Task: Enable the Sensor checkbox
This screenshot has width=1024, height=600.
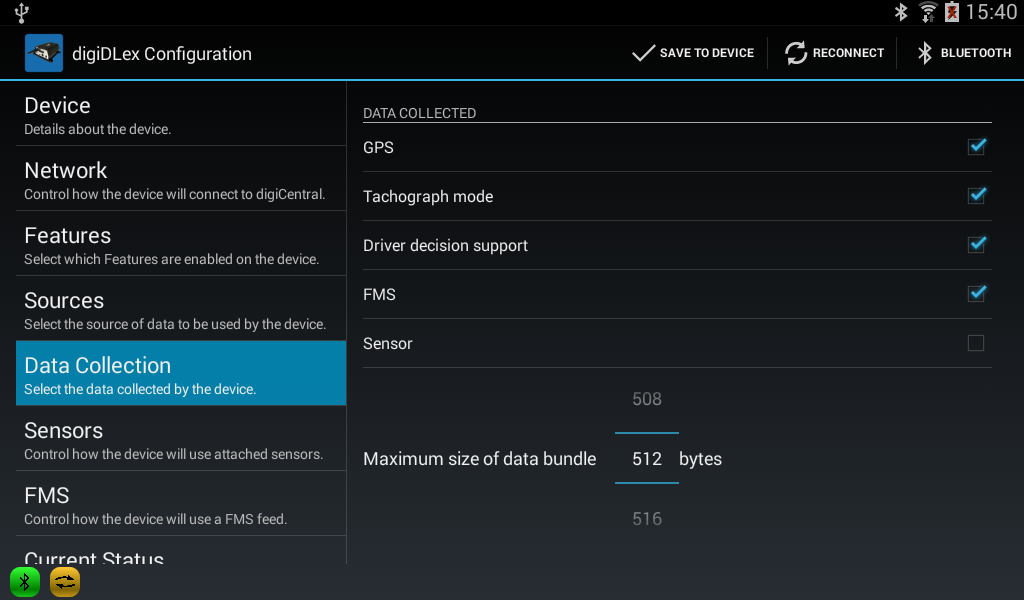Action: (976, 343)
